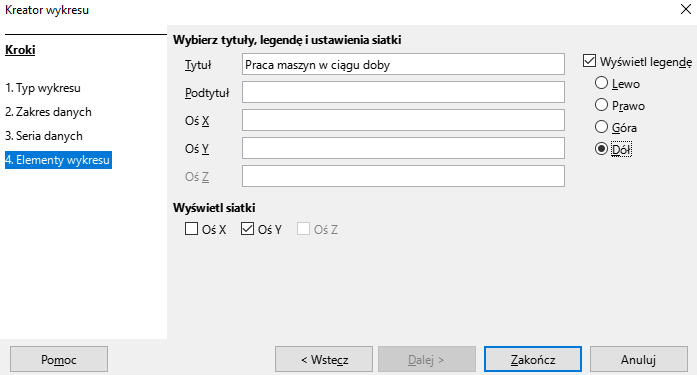697x375 pixels.
Task: Open help with the Pomoc button
Action: (x=59, y=359)
